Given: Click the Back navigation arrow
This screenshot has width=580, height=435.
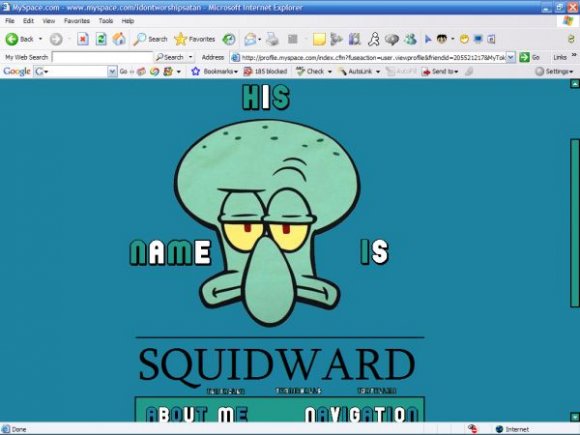Looking at the screenshot, I should point(12,39).
